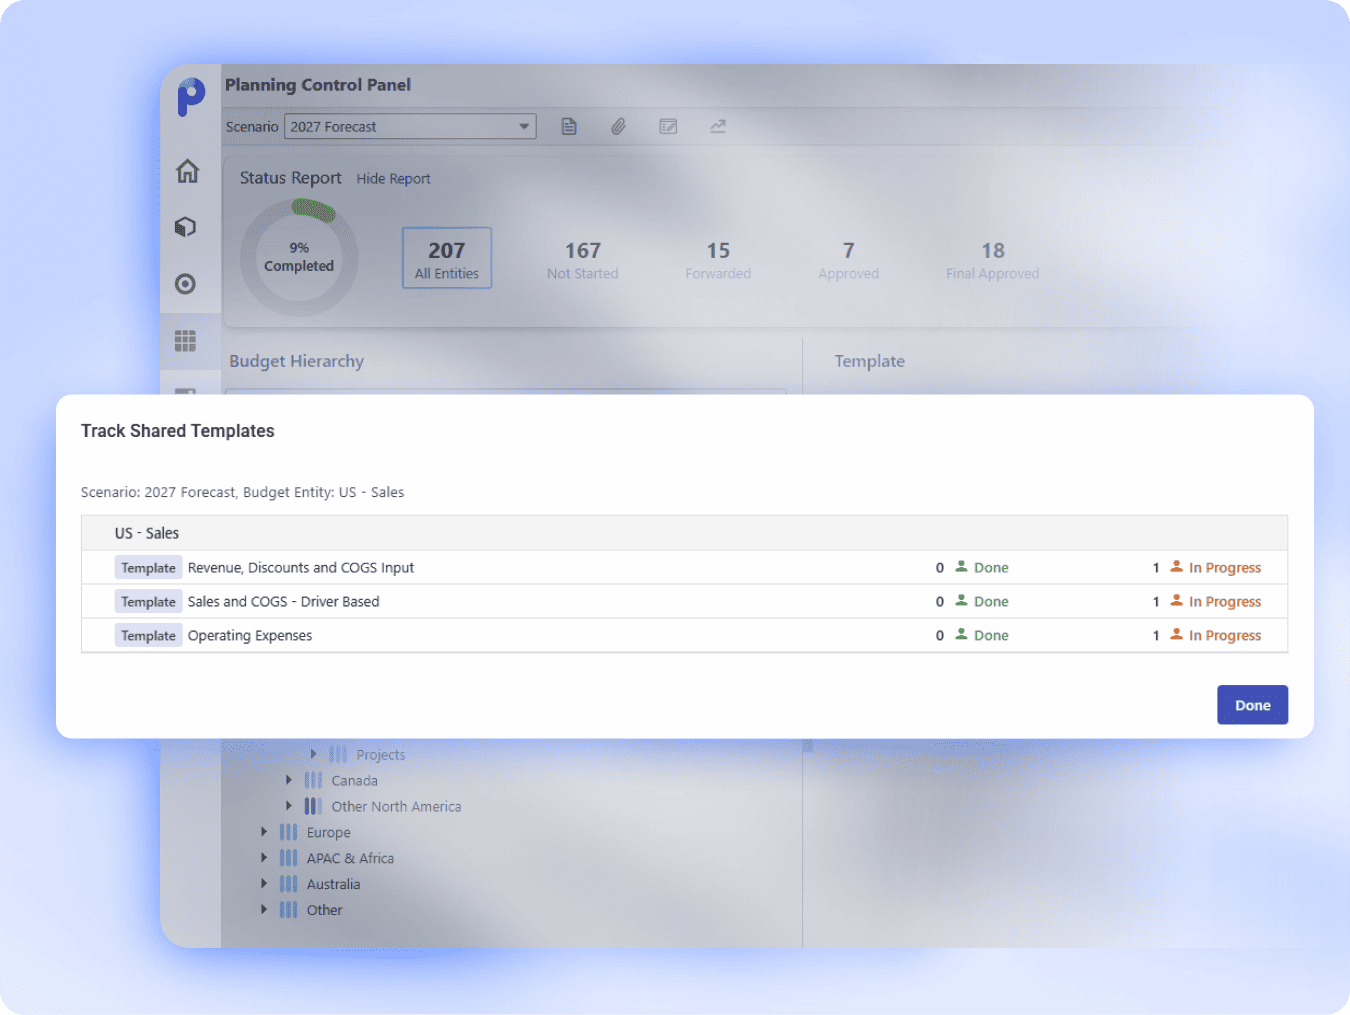Click the green Done person icon for Operating Expenses

pyautogui.click(x=961, y=634)
